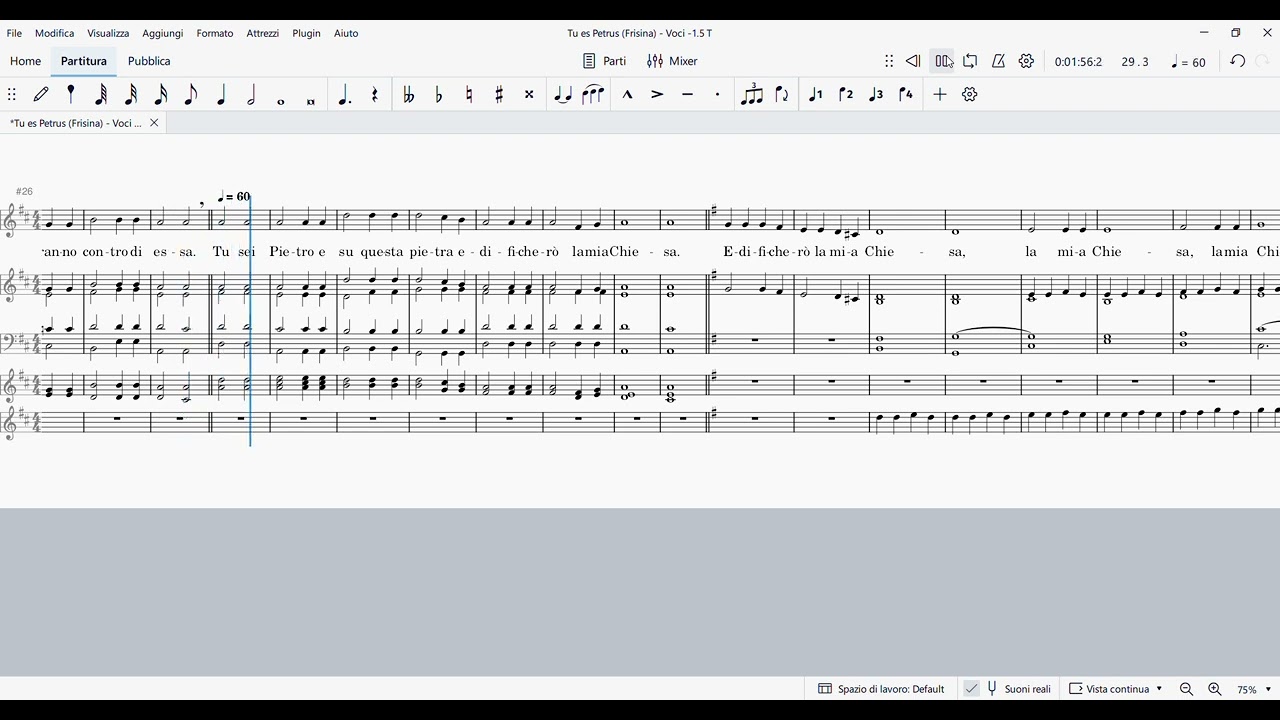The width and height of the screenshot is (1280, 720).
Task: Toggle Suoni reali (concert pitch)
Action: point(1008,689)
